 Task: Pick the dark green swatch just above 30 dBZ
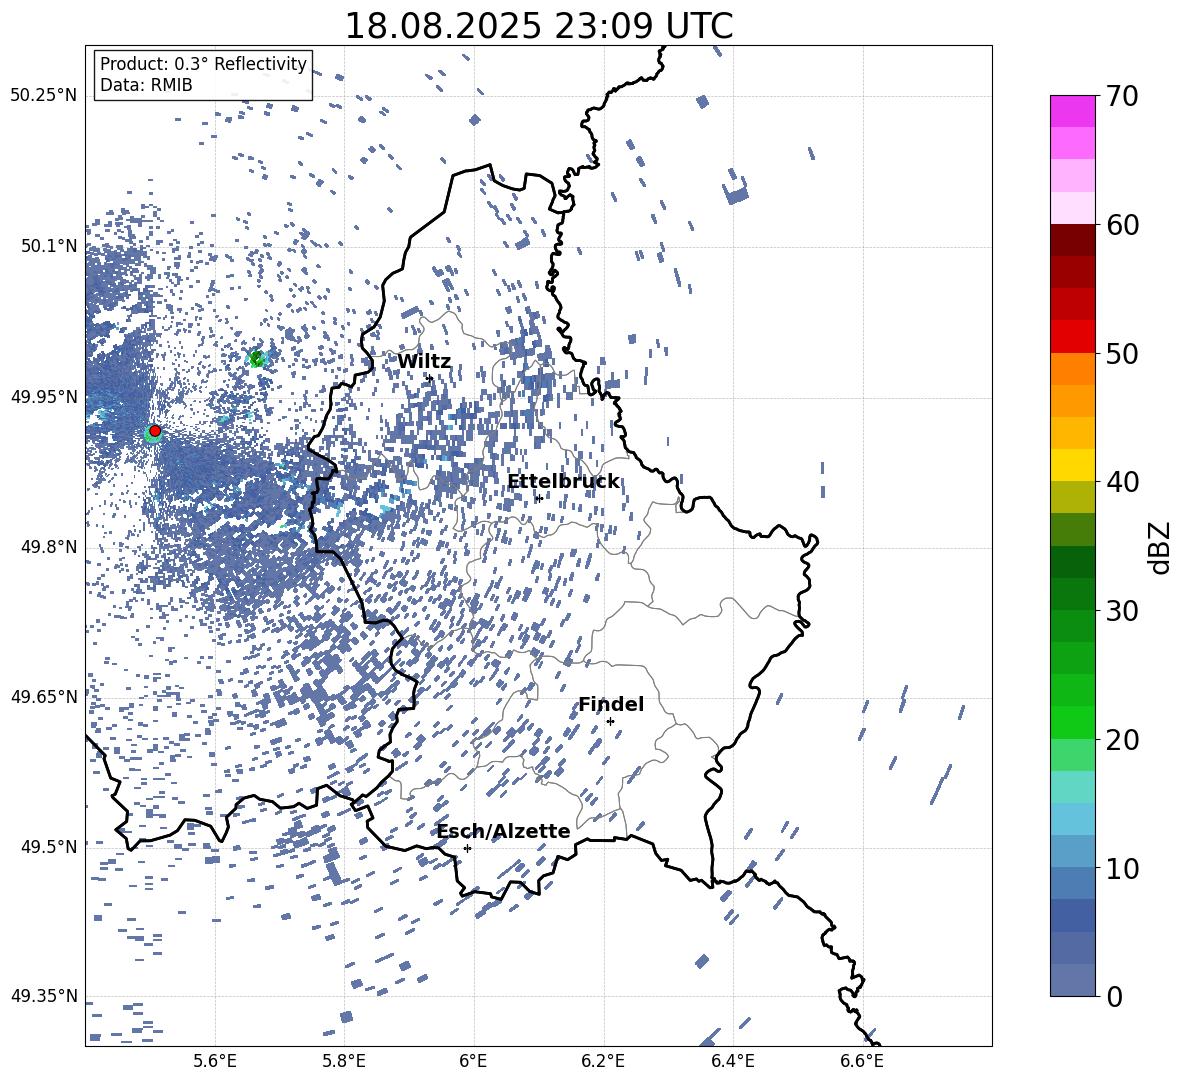1073,594
